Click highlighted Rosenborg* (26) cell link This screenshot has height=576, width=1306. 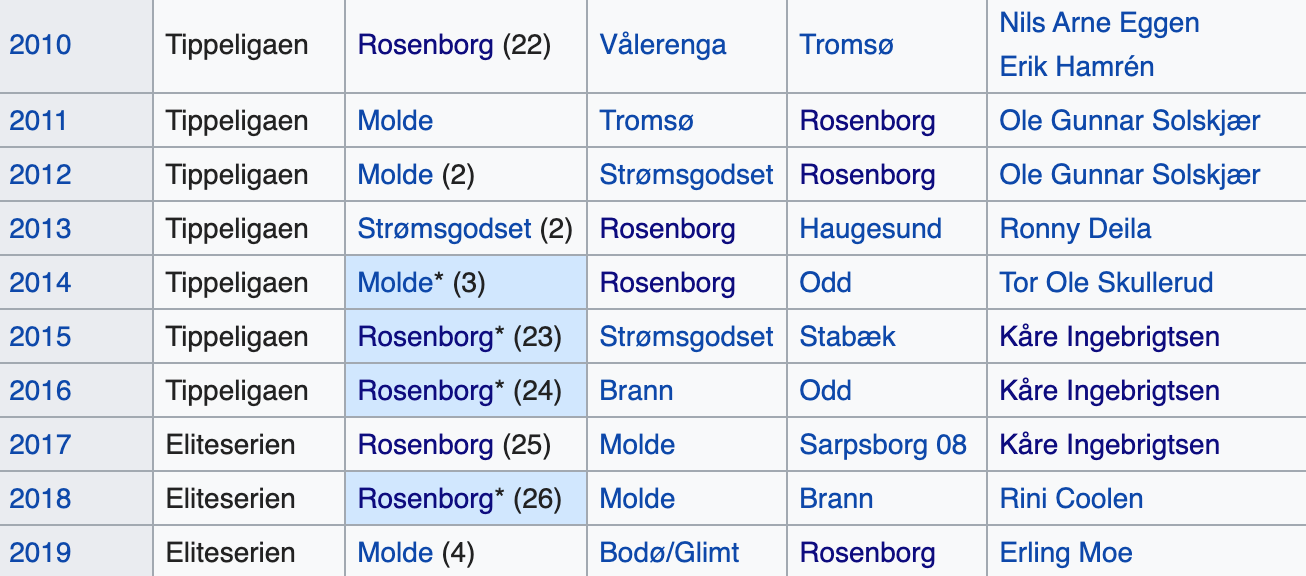[x=431, y=499]
